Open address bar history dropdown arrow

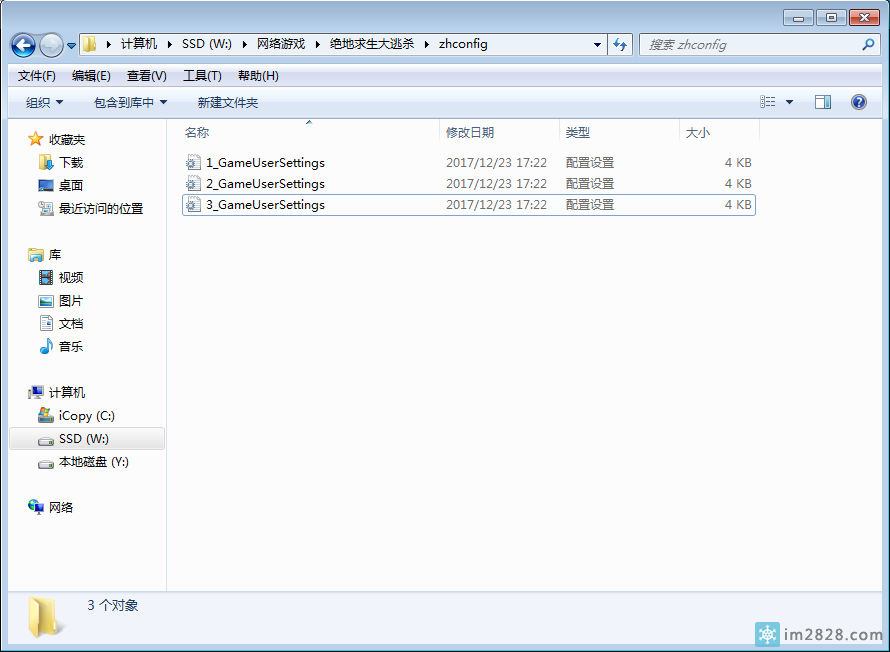[x=597, y=45]
